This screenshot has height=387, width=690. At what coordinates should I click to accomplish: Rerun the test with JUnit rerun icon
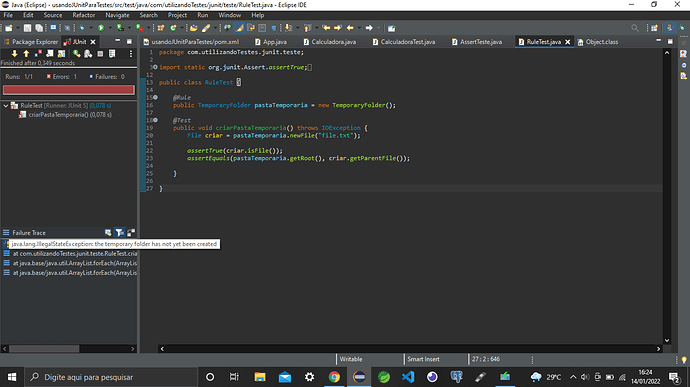(77, 54)
